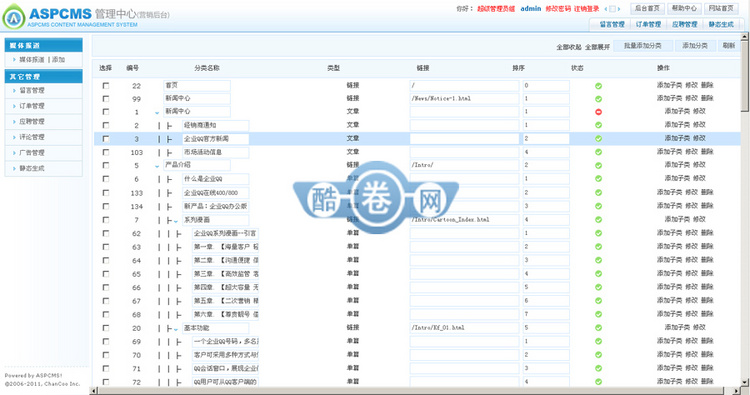Click the status icon for row 63

[x=598, y=247]
